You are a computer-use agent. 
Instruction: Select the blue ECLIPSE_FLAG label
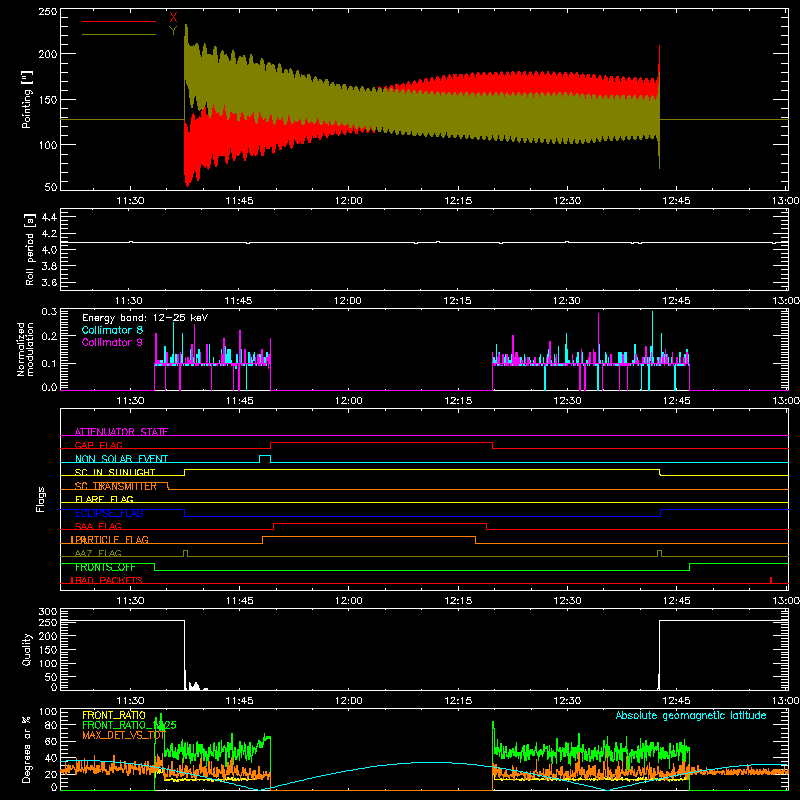point(109,513)
